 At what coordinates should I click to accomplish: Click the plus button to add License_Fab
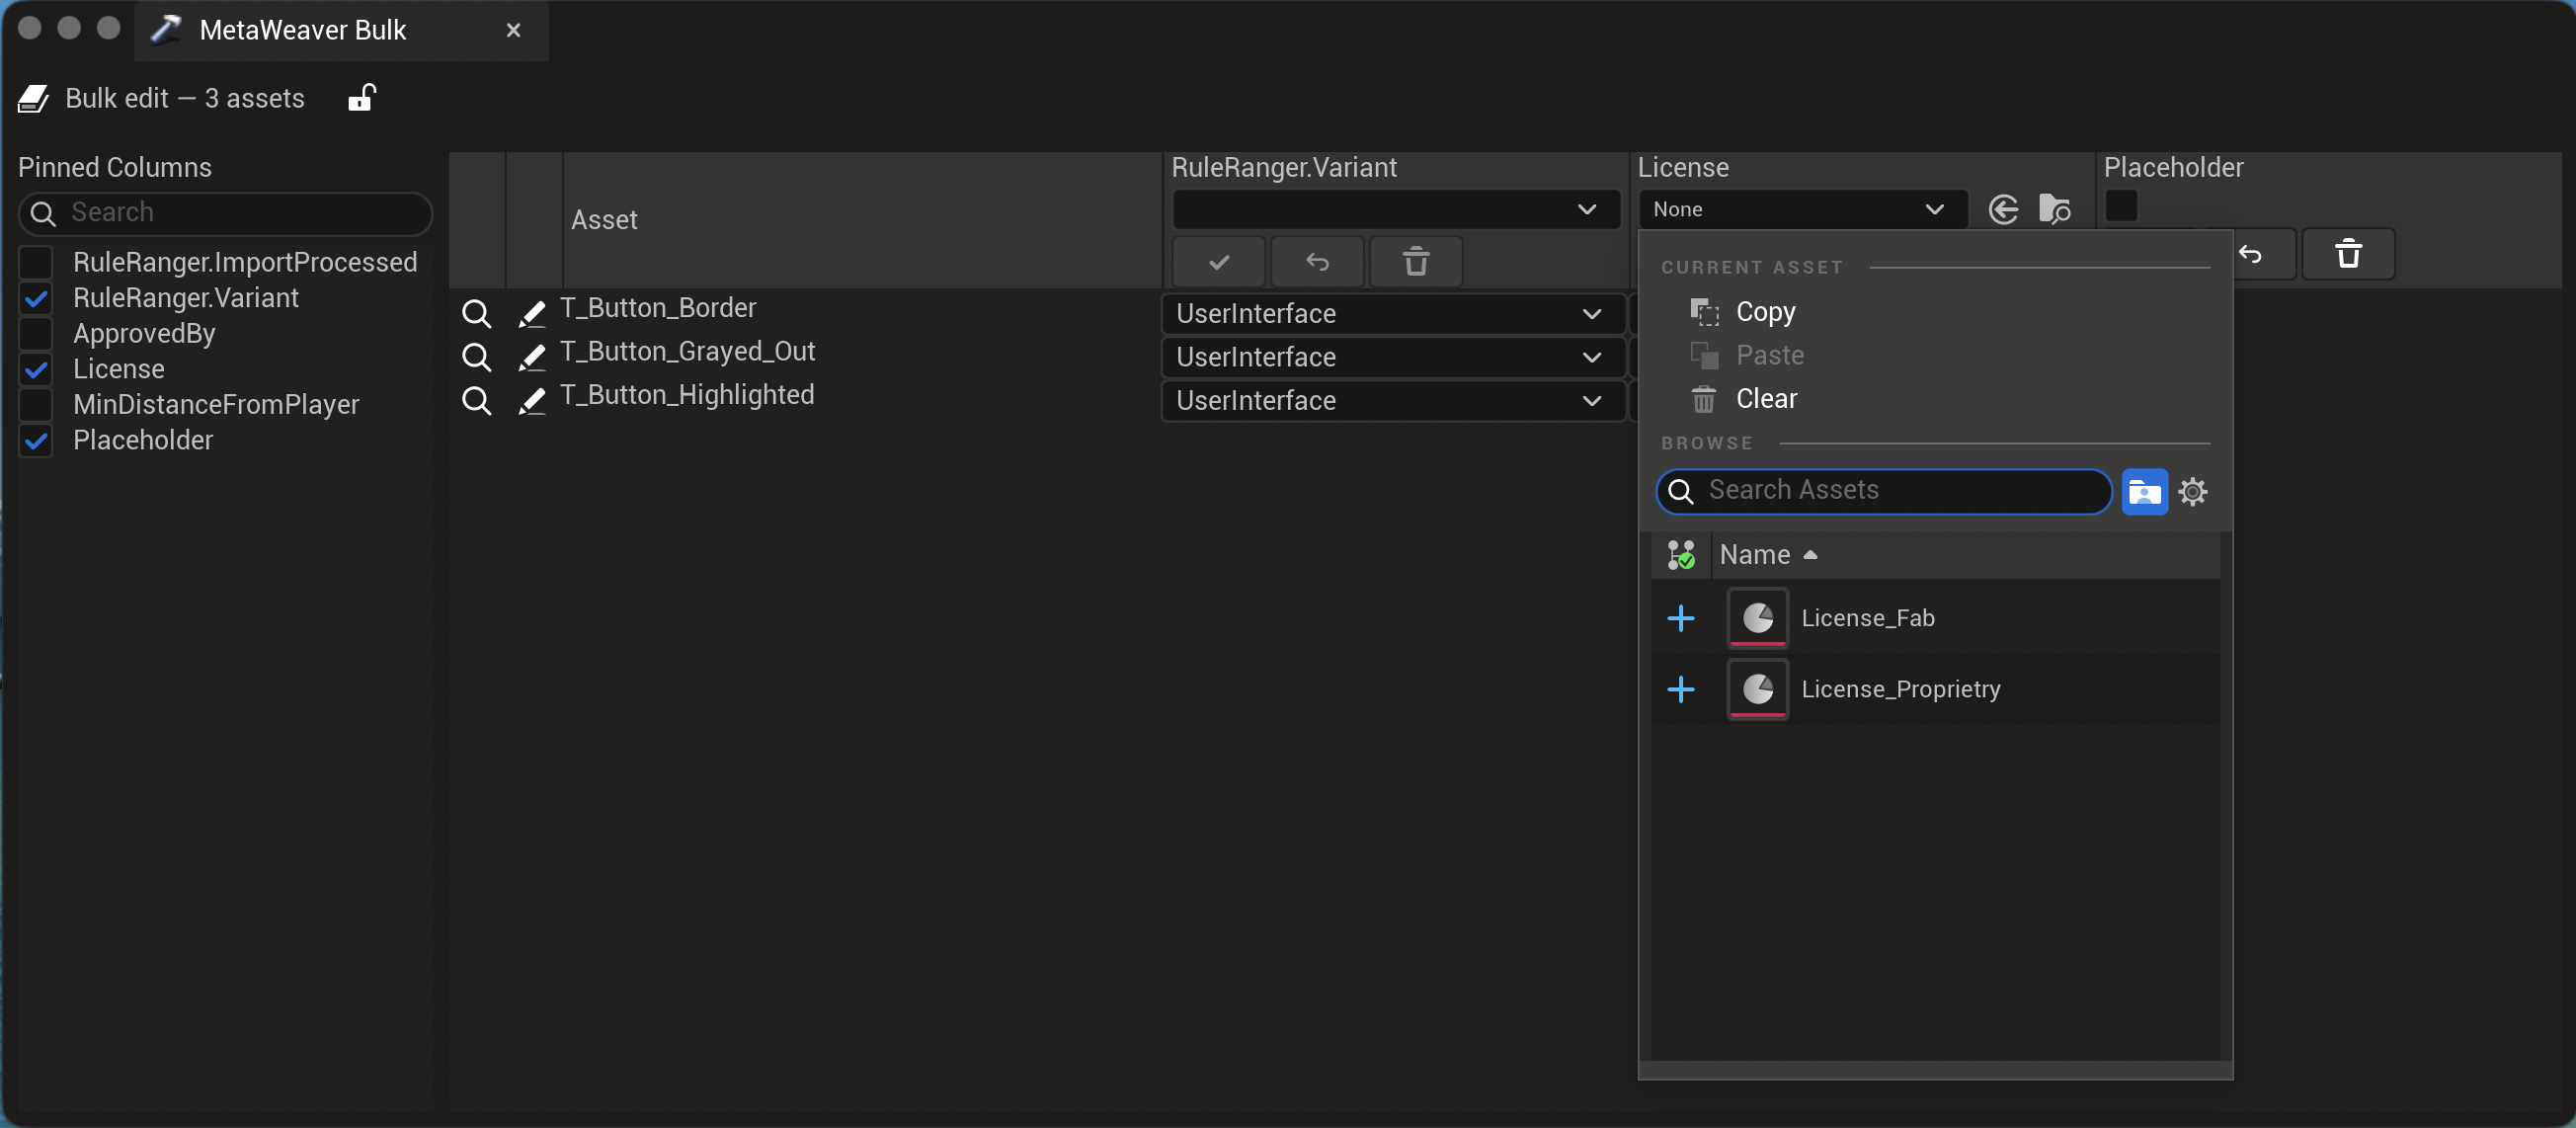point(1681,618)
